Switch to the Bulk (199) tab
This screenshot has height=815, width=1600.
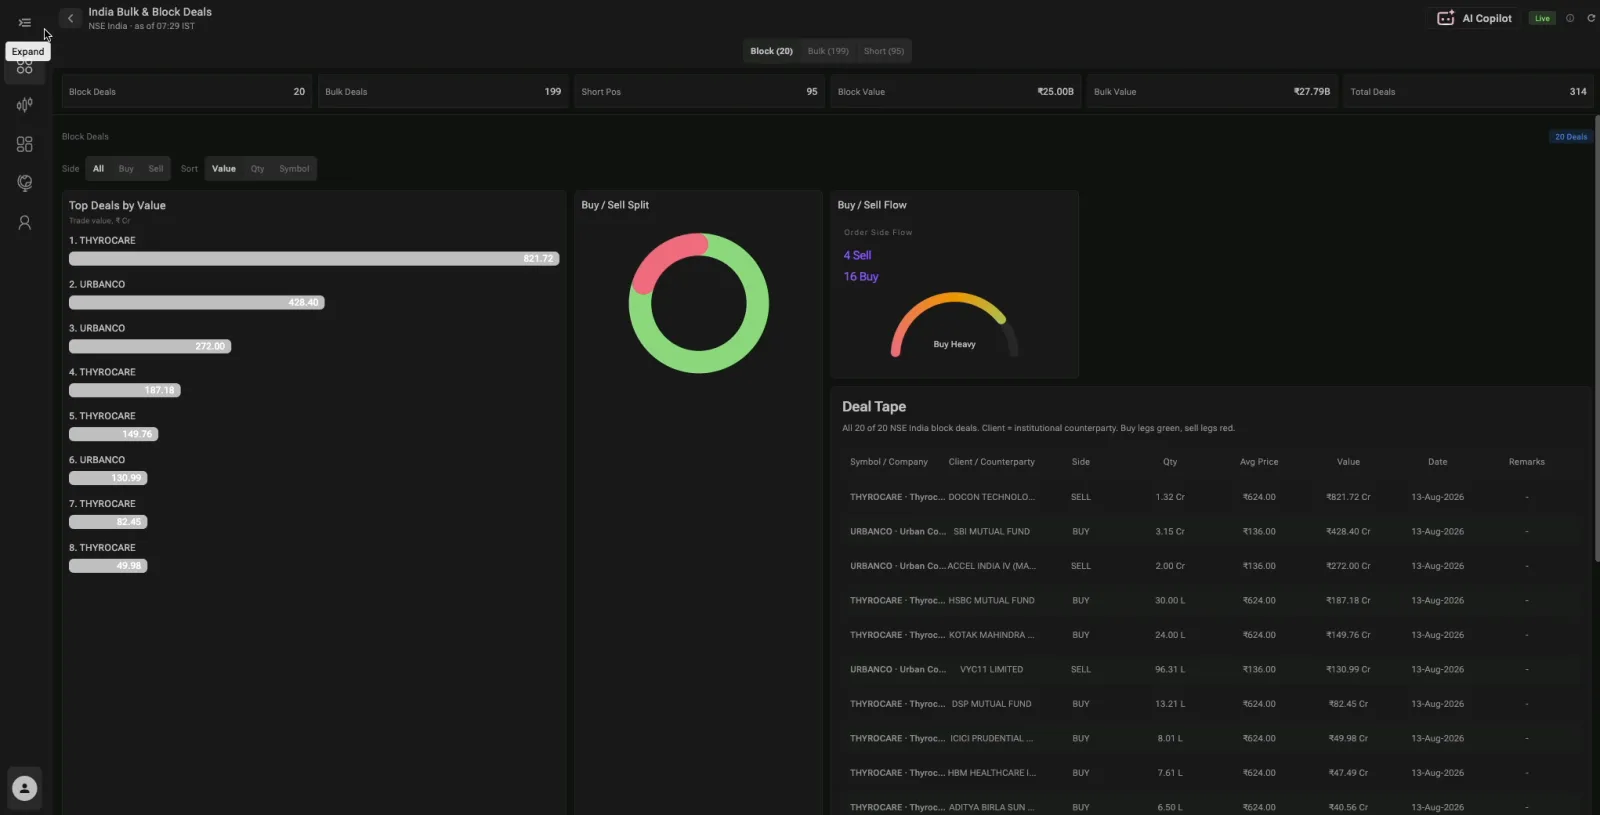[x=828, y=51]
